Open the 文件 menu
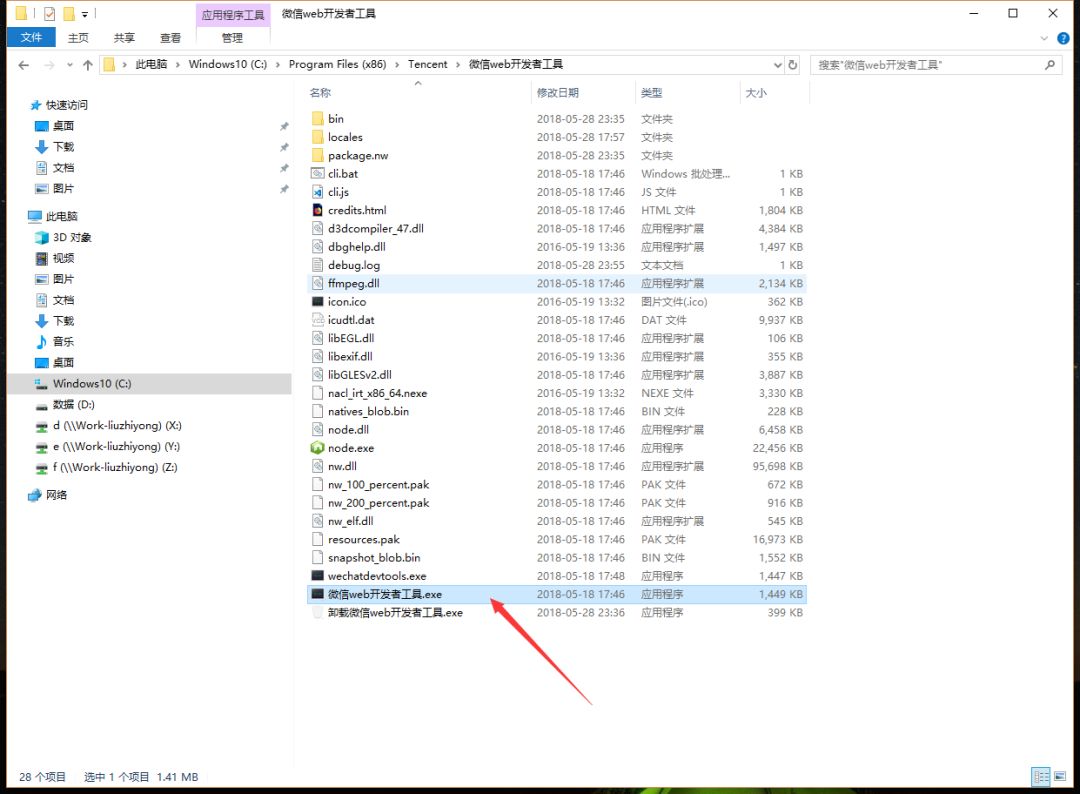This screenshot has width=1080, height=794. coord(31,37)
